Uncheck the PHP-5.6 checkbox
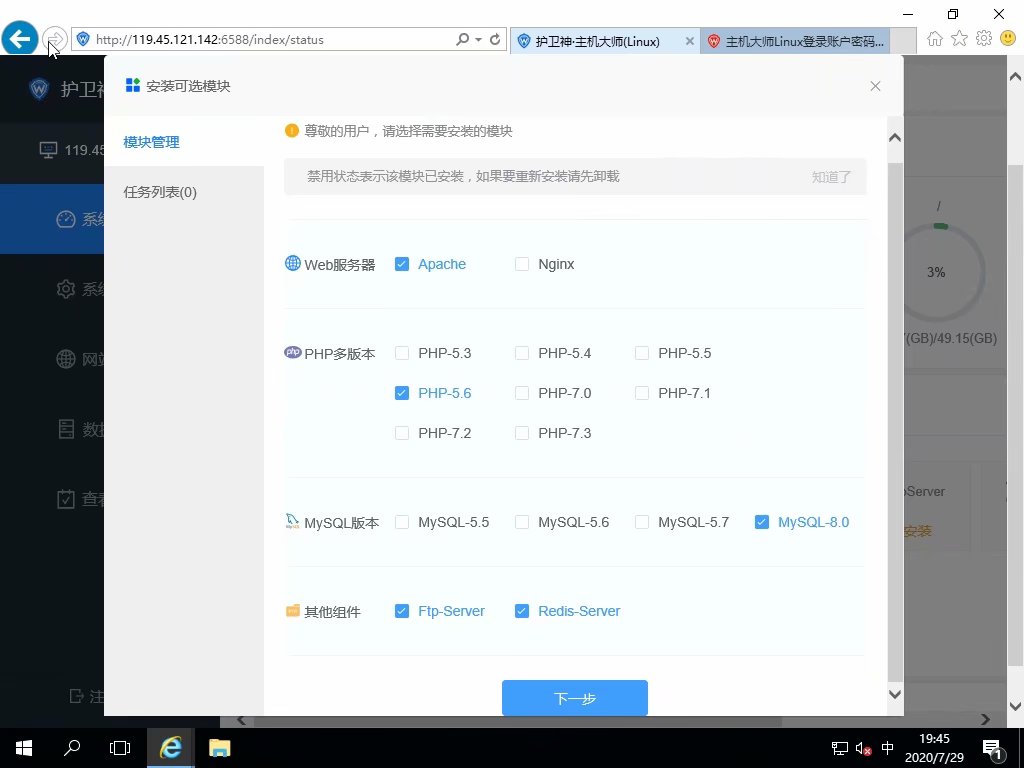Image resolution: width=1024 pixels, height=768 pixels. tap(402, 393)
